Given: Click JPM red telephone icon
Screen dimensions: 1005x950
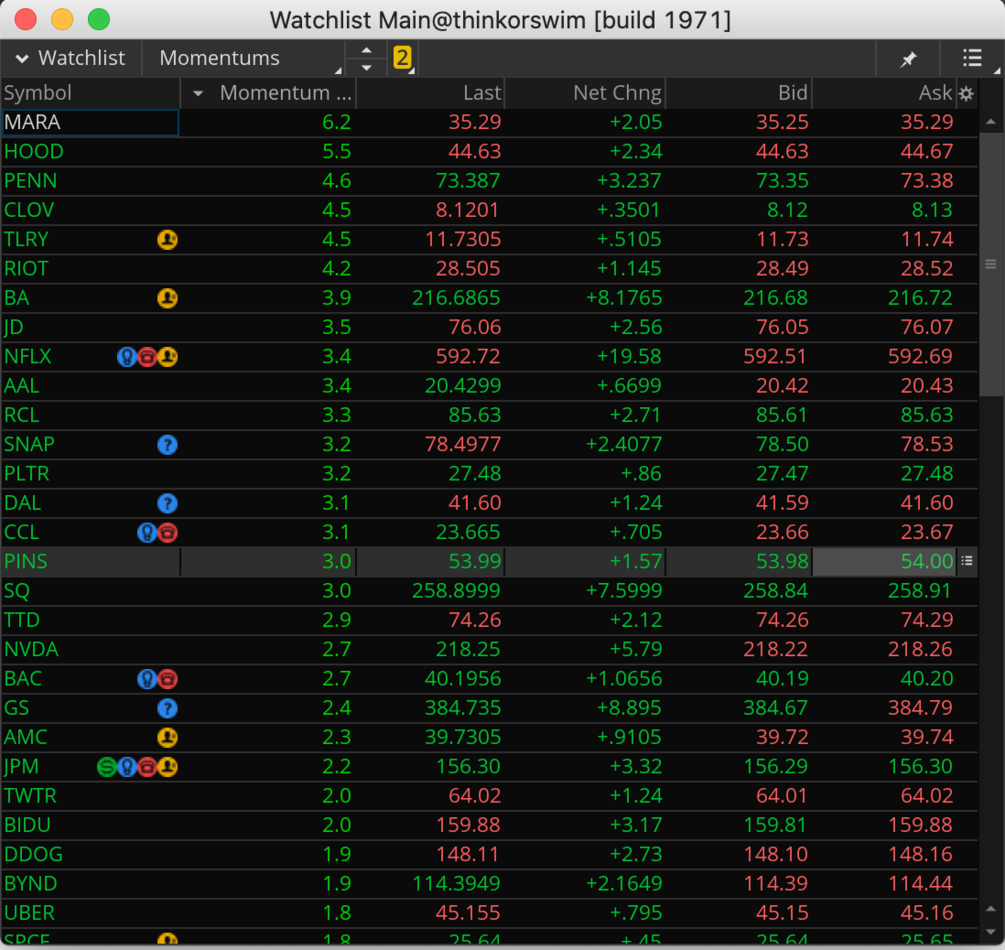Looking at the screenshot, I should 147,767.
